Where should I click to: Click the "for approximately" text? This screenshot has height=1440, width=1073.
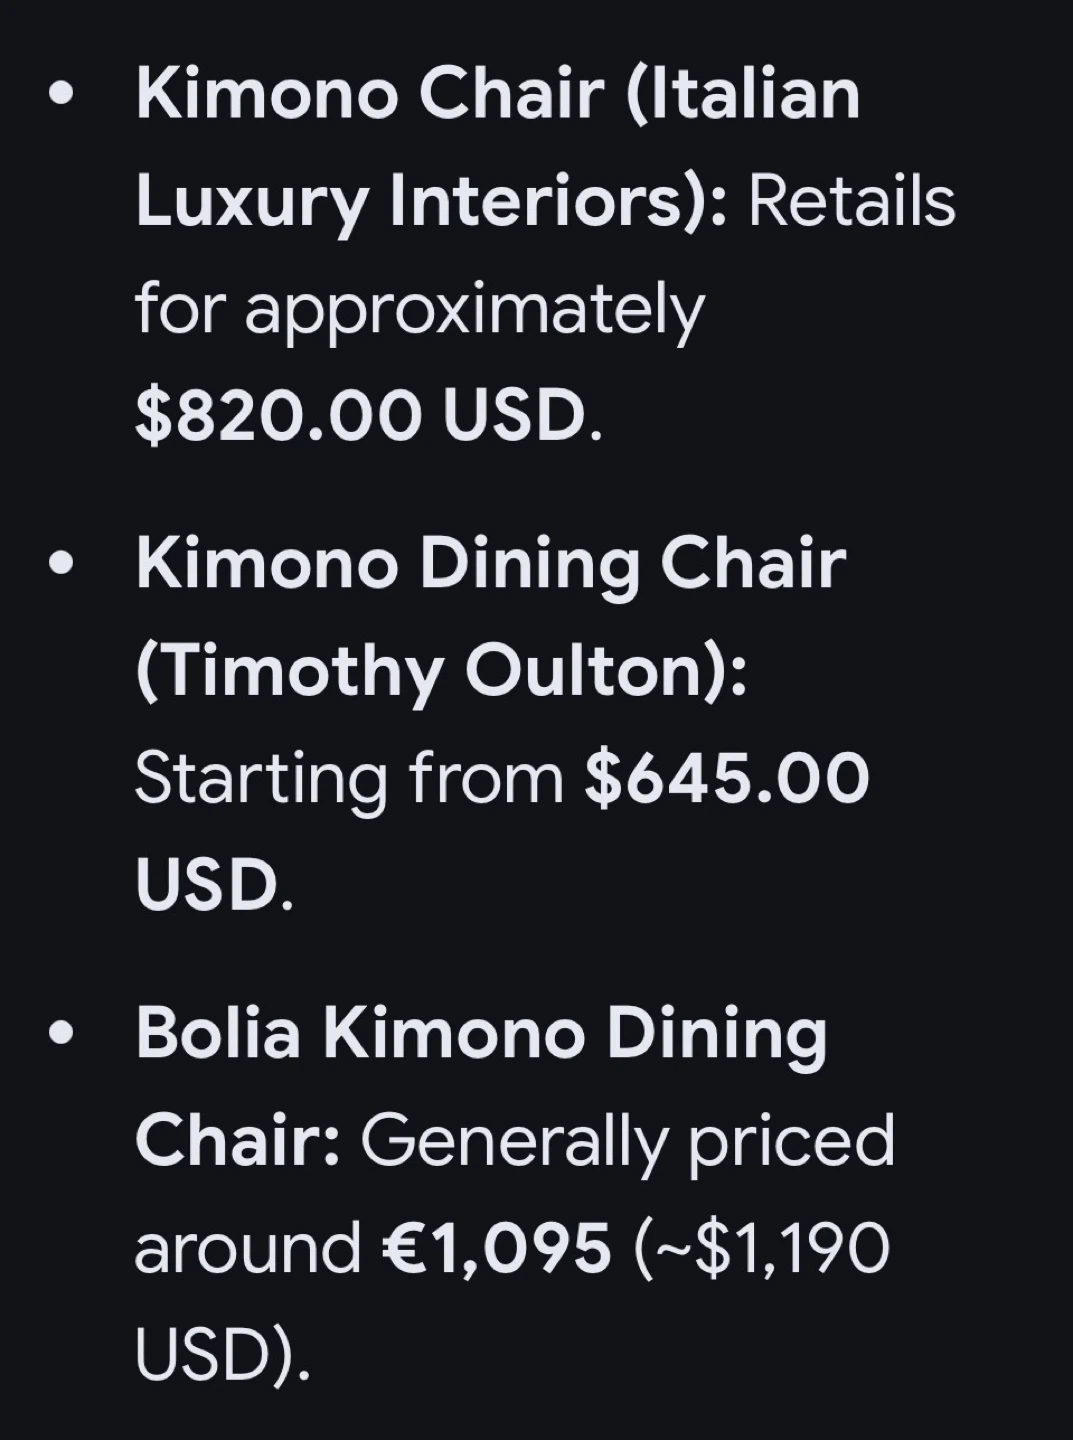[x=420, y=309]
